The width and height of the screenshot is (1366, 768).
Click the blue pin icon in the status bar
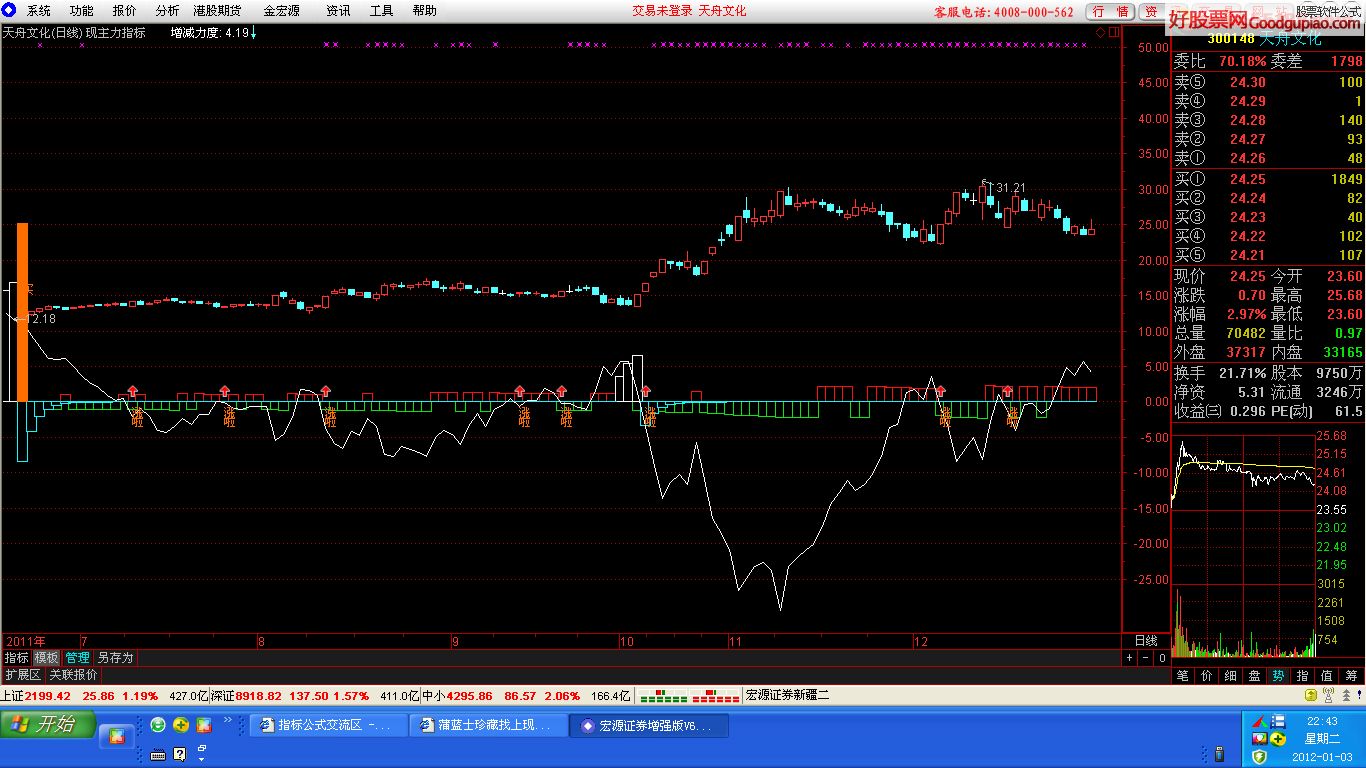click(x=1358, y=695)
